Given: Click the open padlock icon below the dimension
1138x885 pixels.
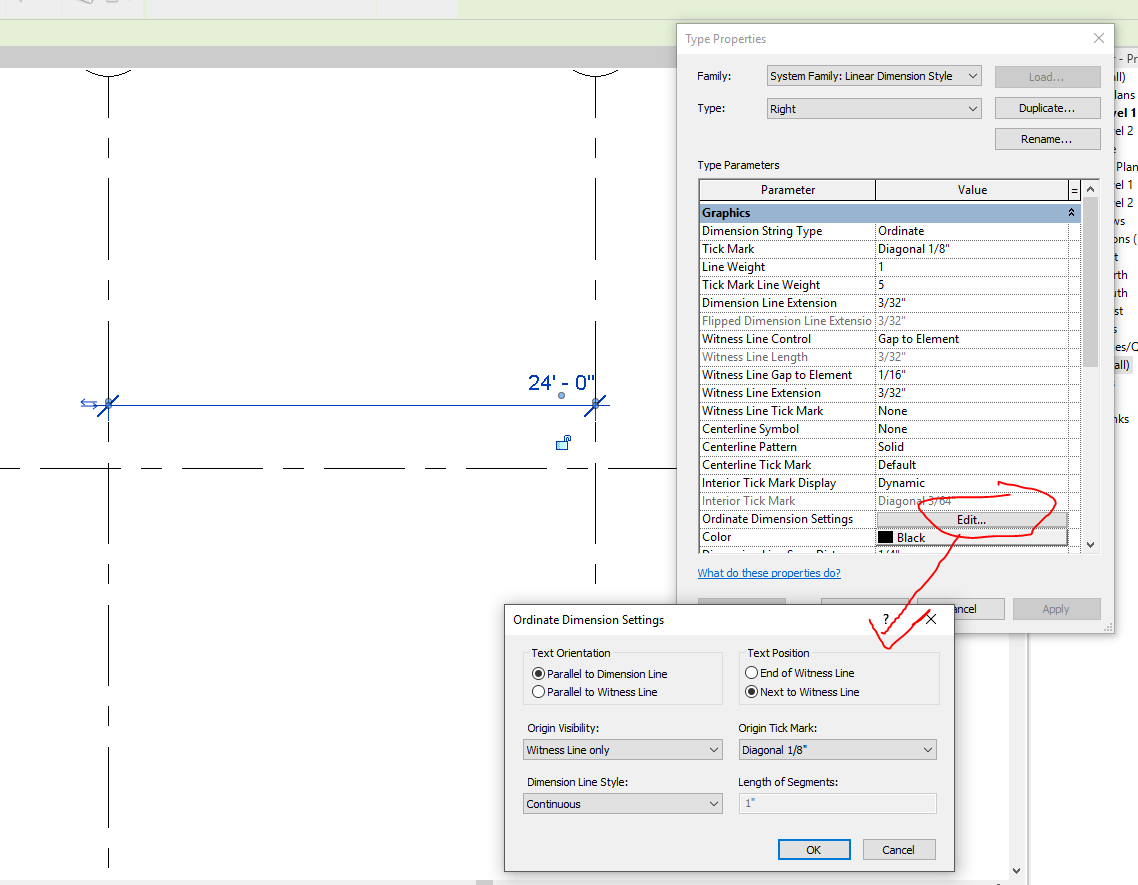Looking at the screenshot, I should click(x=564, y=442).
